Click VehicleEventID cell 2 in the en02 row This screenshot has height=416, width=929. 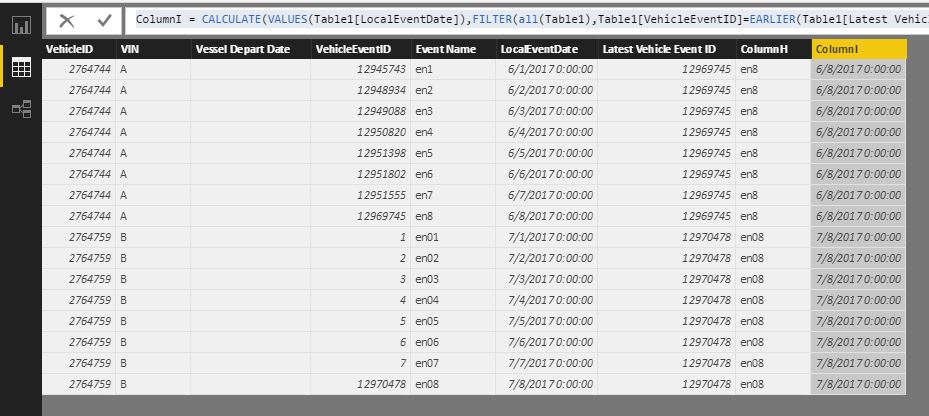361,258
